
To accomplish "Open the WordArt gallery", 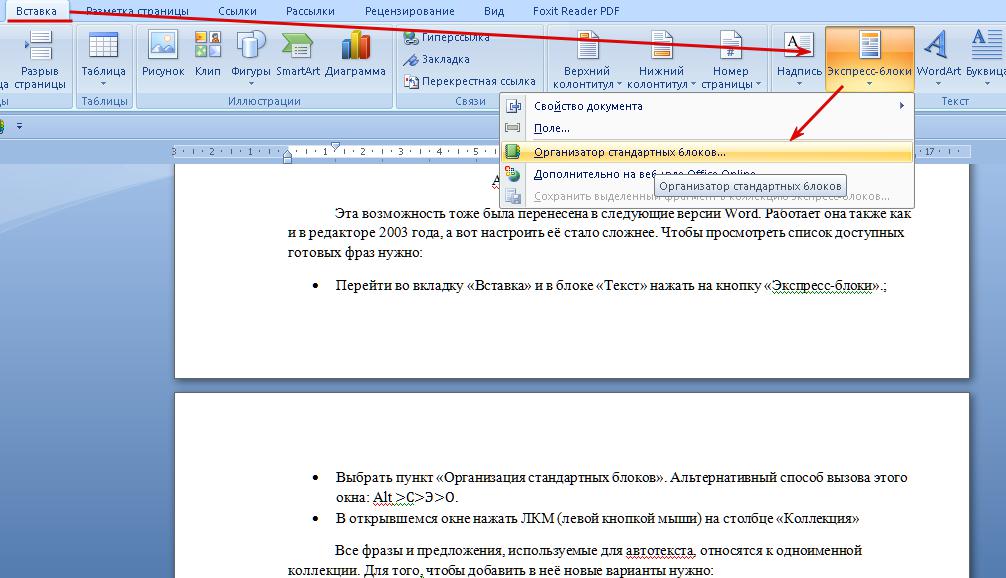I will [x=938, y=54].
